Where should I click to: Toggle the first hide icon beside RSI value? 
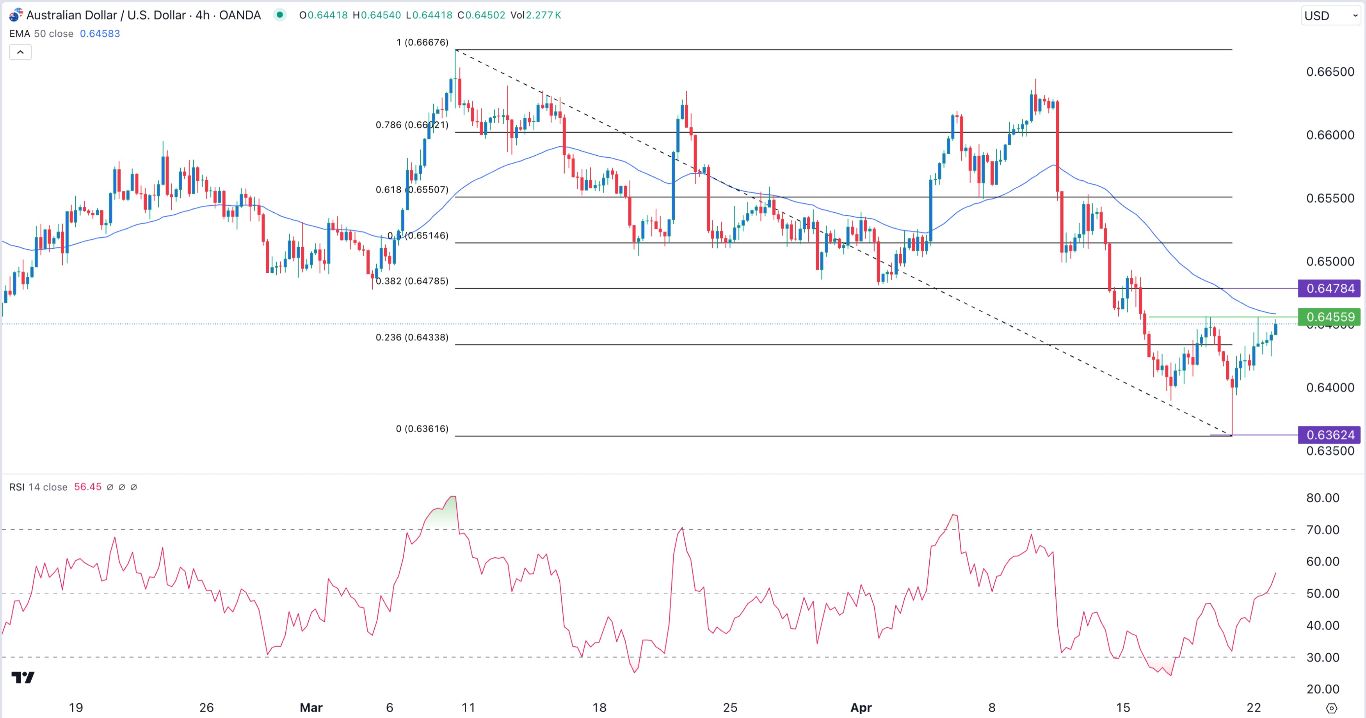[110, 487]
